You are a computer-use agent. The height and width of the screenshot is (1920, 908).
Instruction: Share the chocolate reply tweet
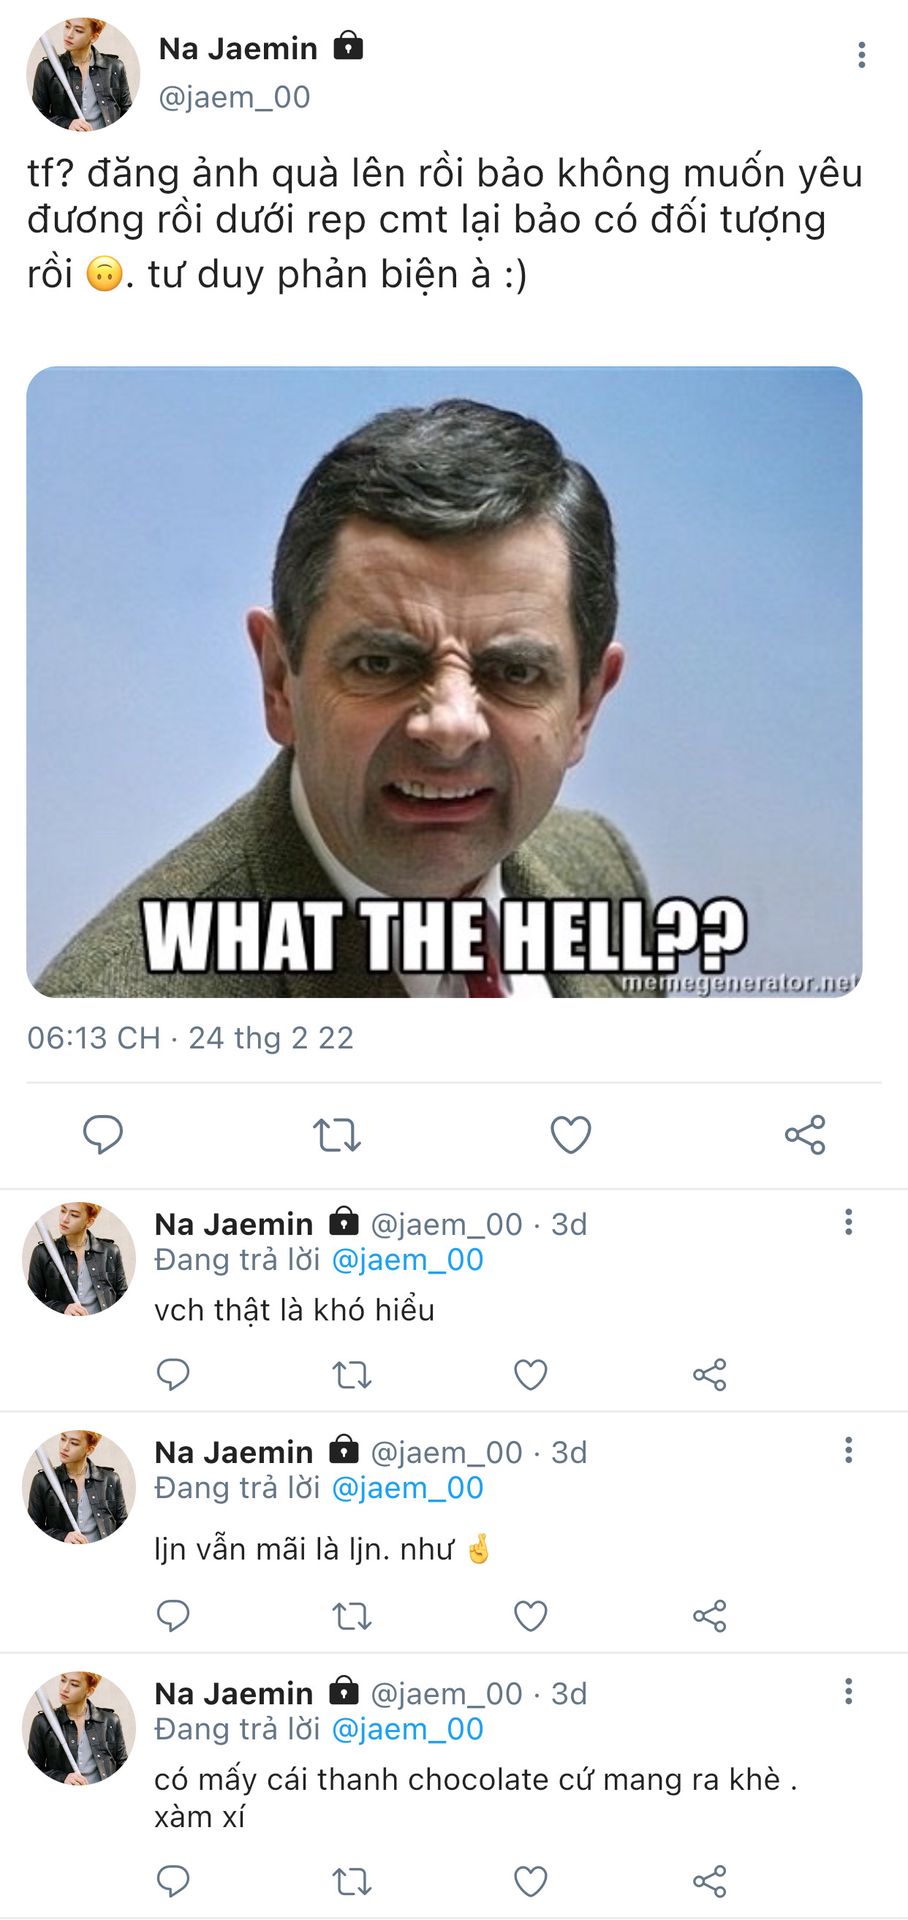pos(709,1881)
